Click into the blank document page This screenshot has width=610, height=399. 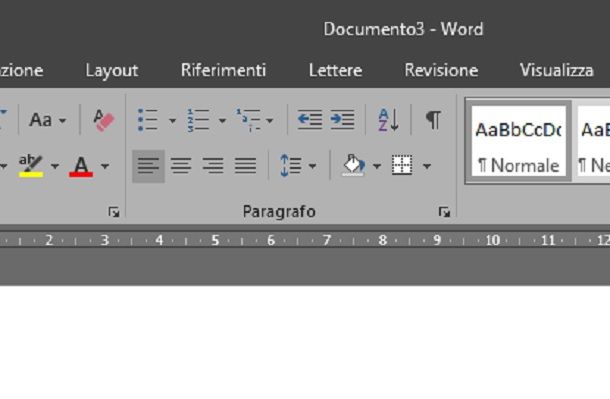point(305,342)
